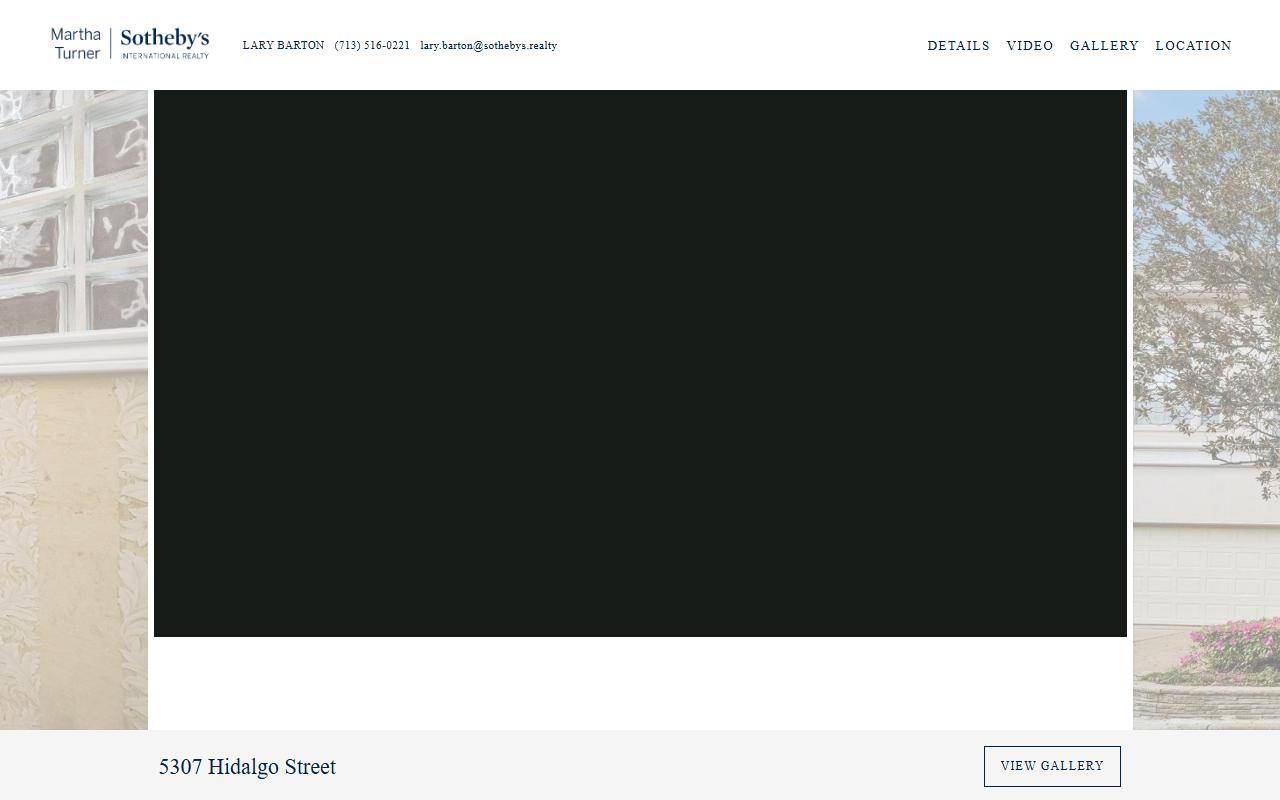The height and width of the screenshot is (800, 1280).
Task: Click the Martha Turner Sotheby's logo
Action: click(x=130, y=44)
